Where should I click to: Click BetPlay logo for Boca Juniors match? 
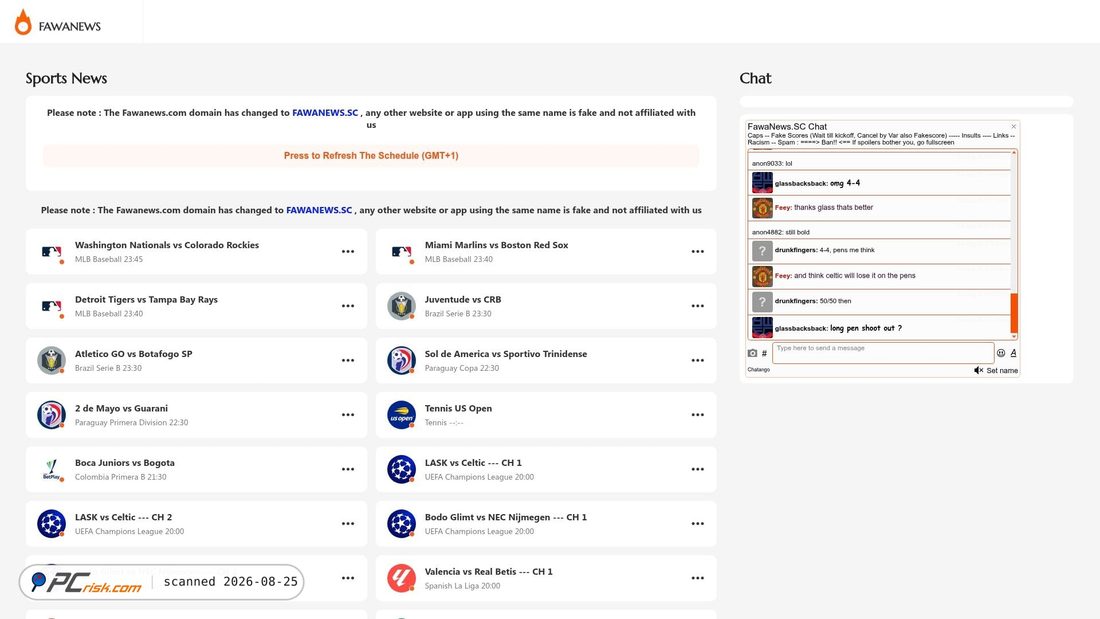click(x=51, y=469)
